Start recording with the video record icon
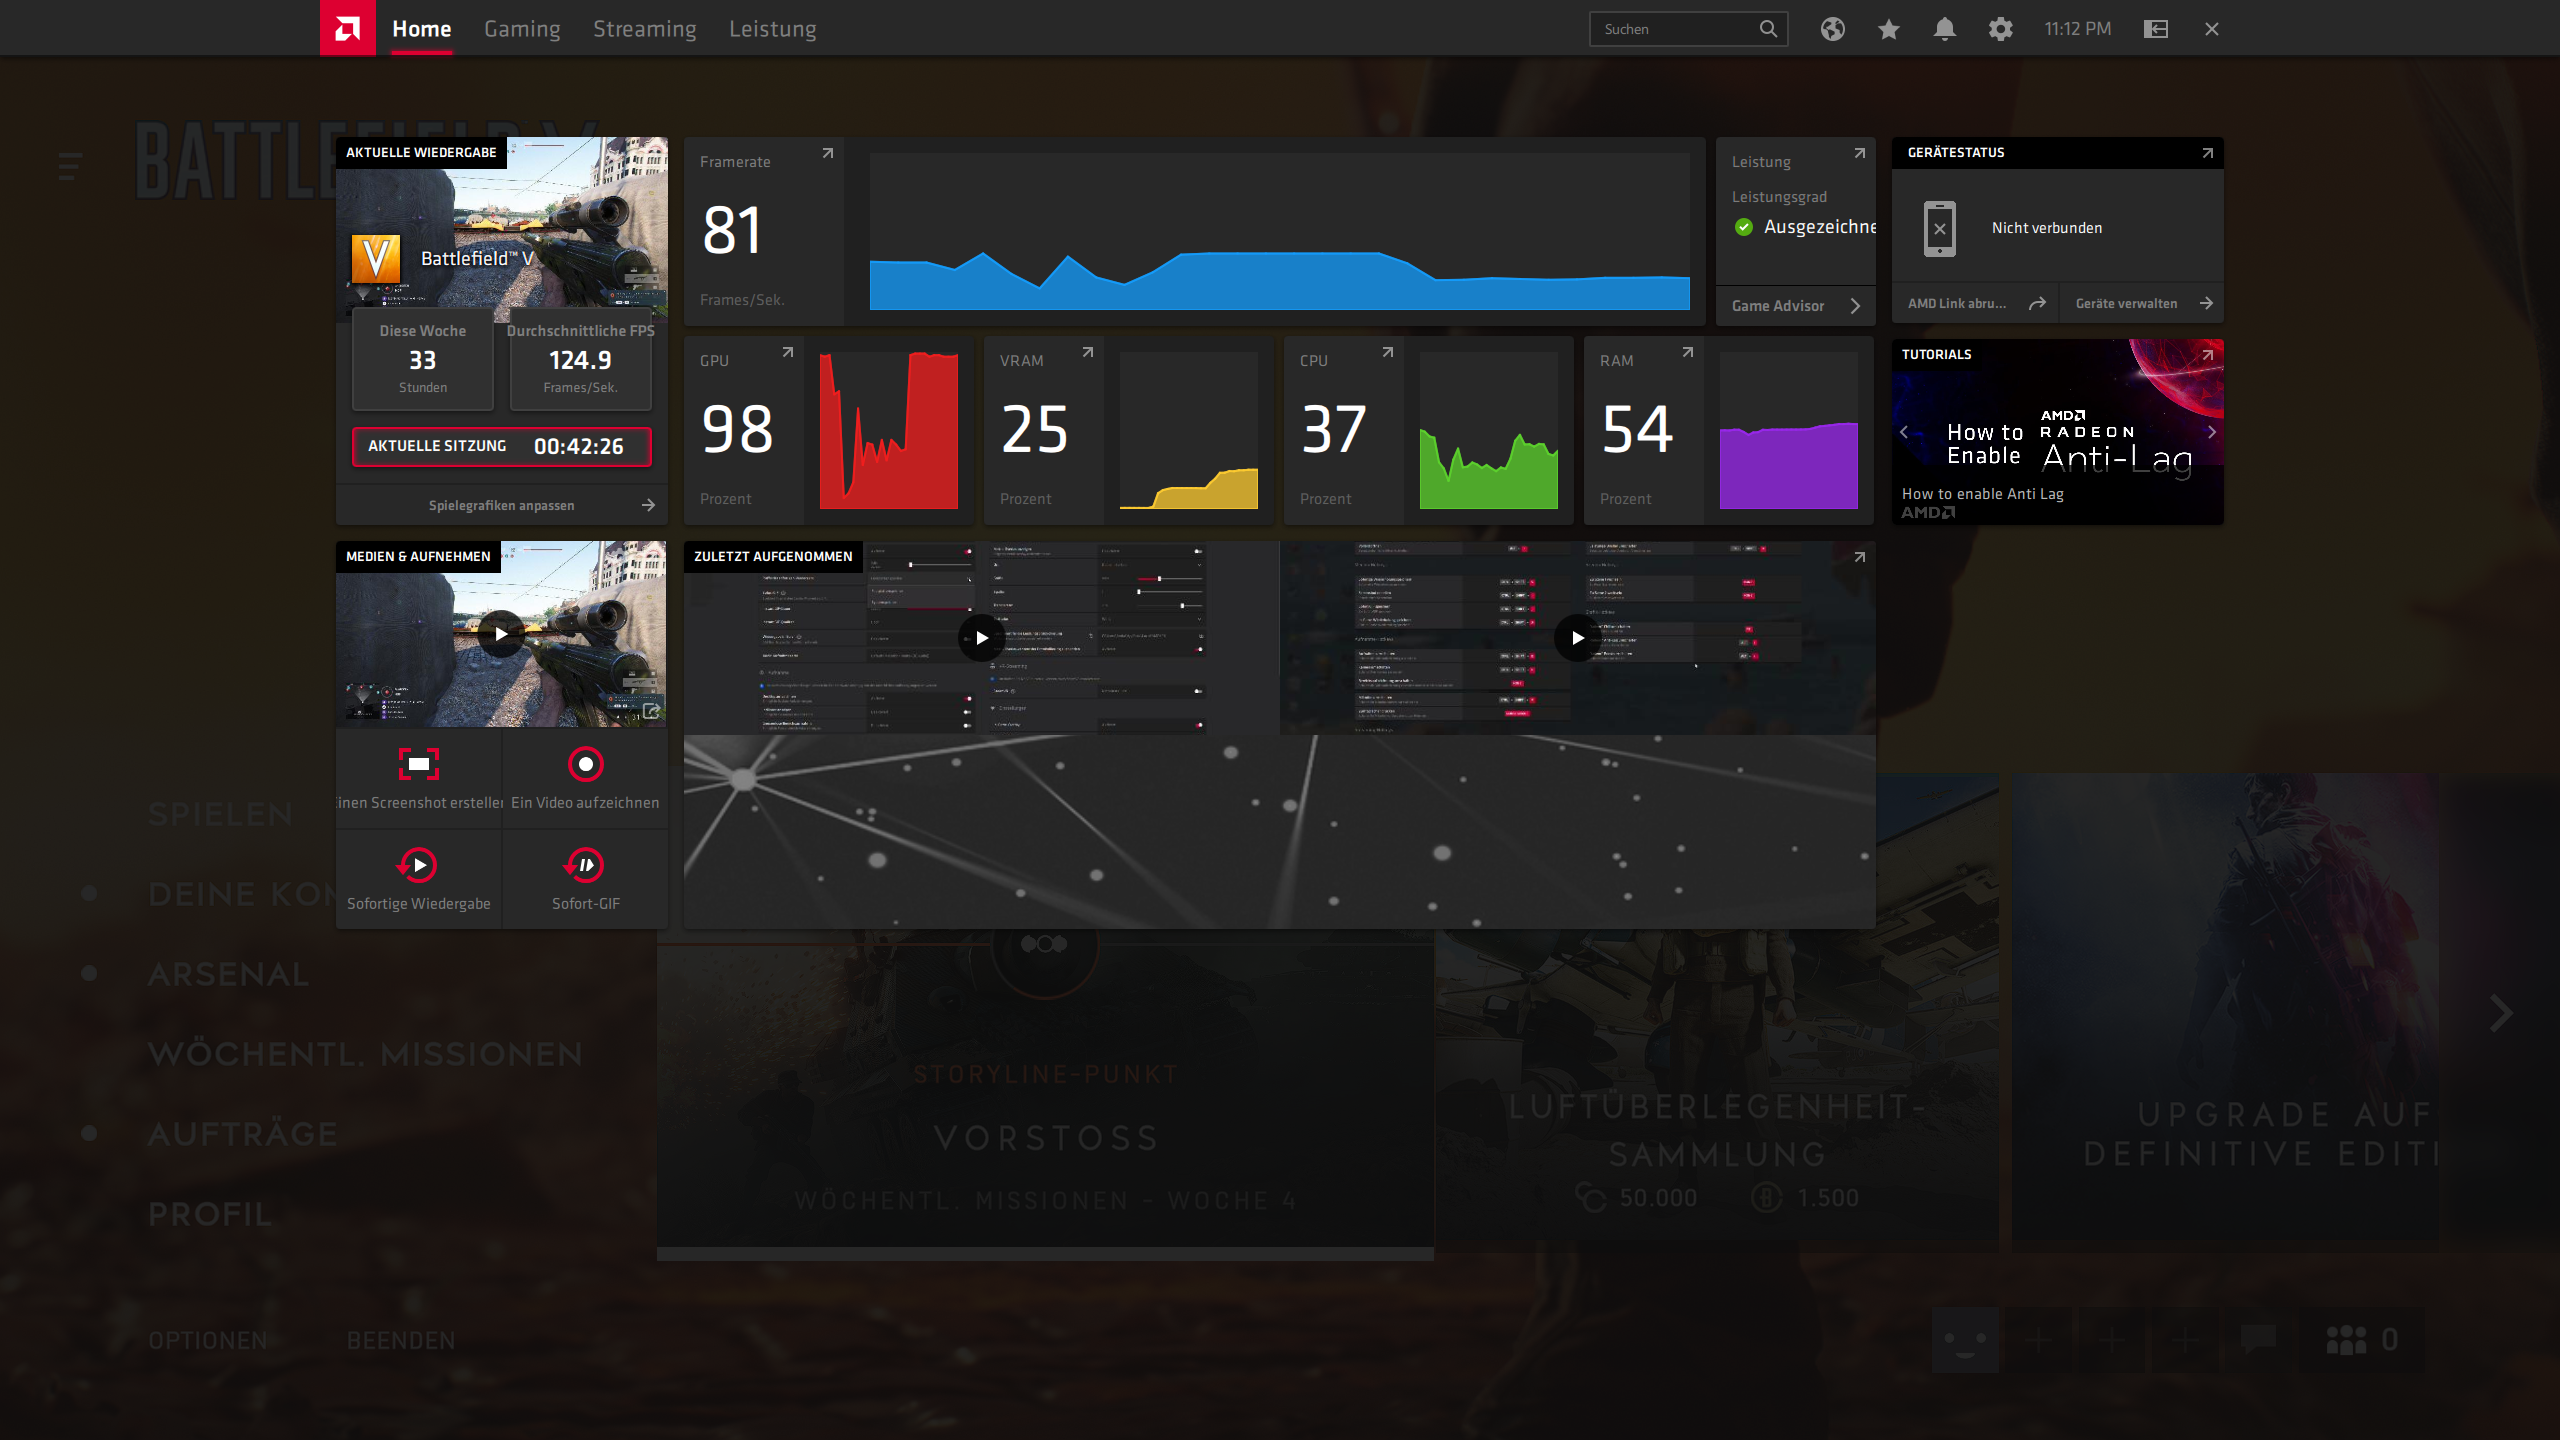2560x1440 pixels. click(x=585, y=764)
